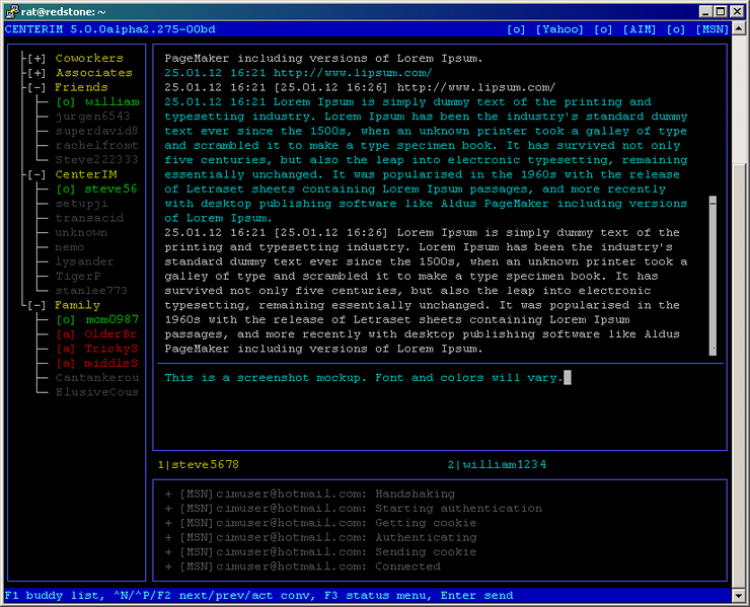This screenshot has height=607, width=750.
Task: Select buddy lysander
Action: pos(85,262)
